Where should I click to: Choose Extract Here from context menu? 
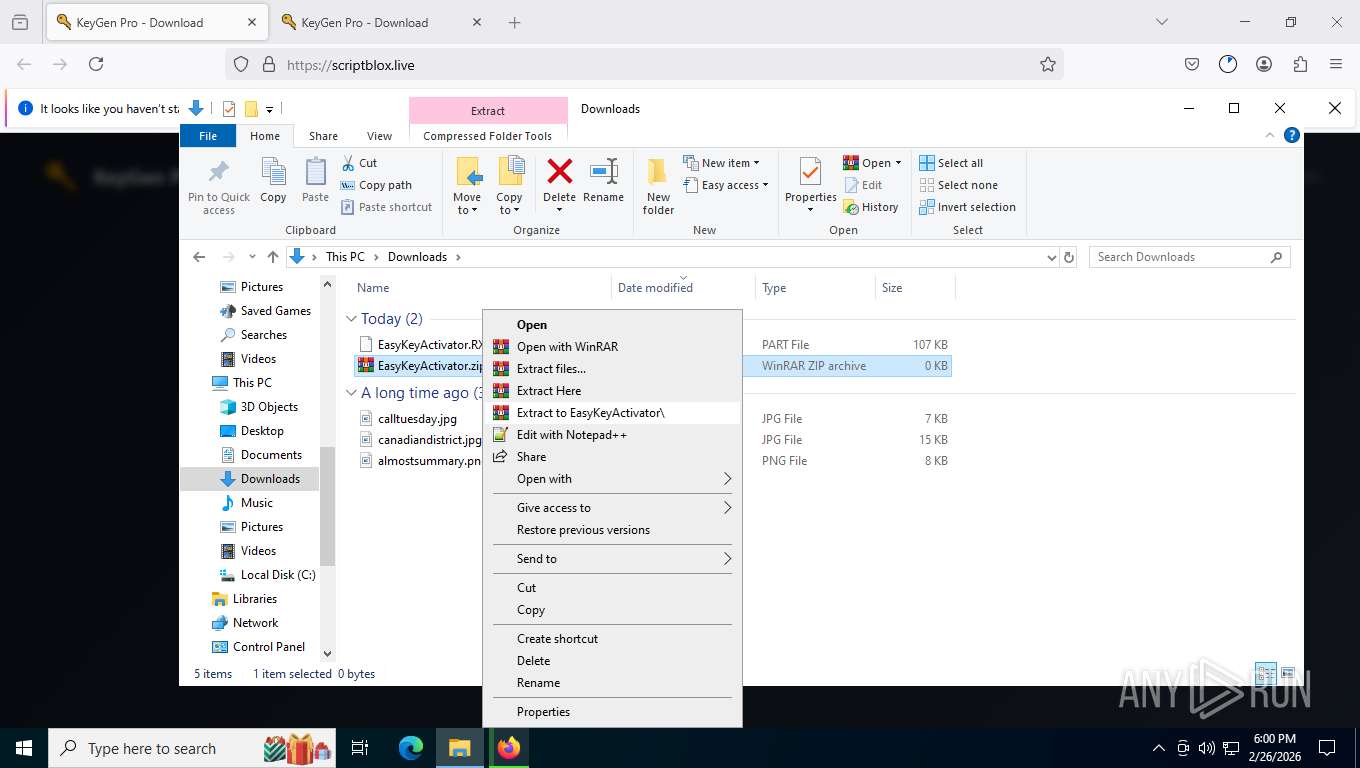tap(612, 391)
